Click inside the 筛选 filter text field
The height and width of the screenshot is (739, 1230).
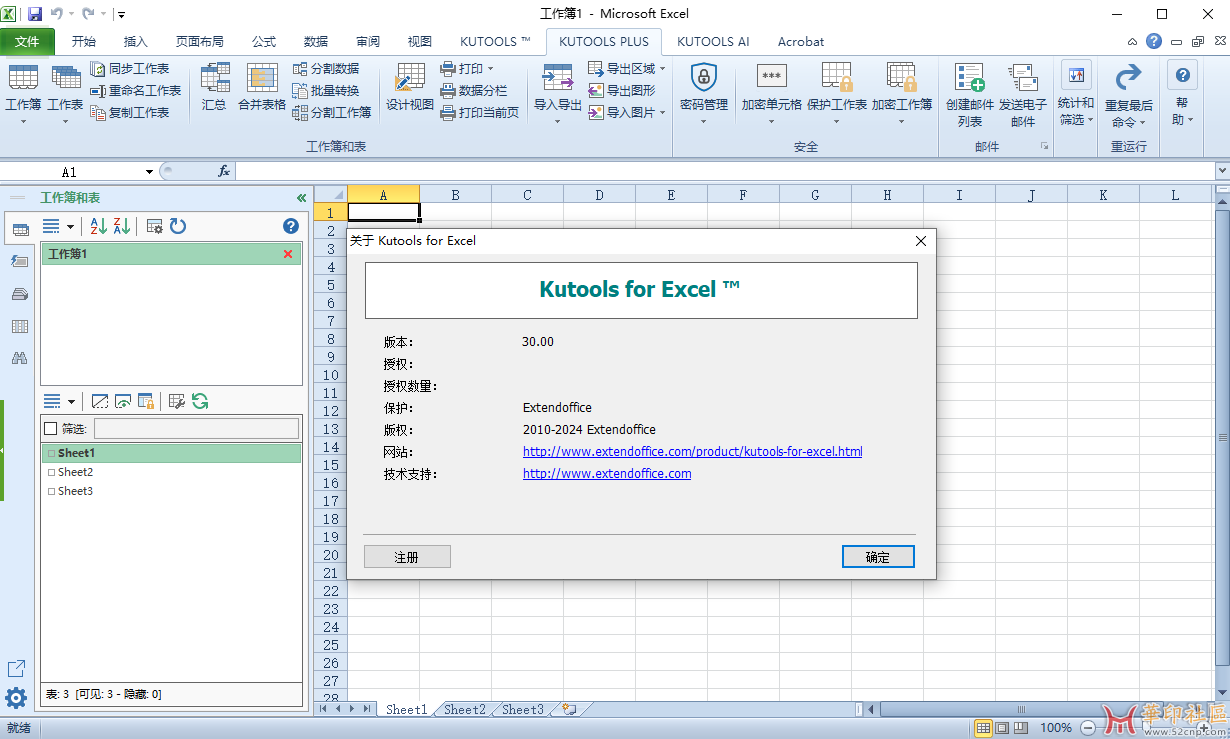pyautogui.click(x=196, y=429)
